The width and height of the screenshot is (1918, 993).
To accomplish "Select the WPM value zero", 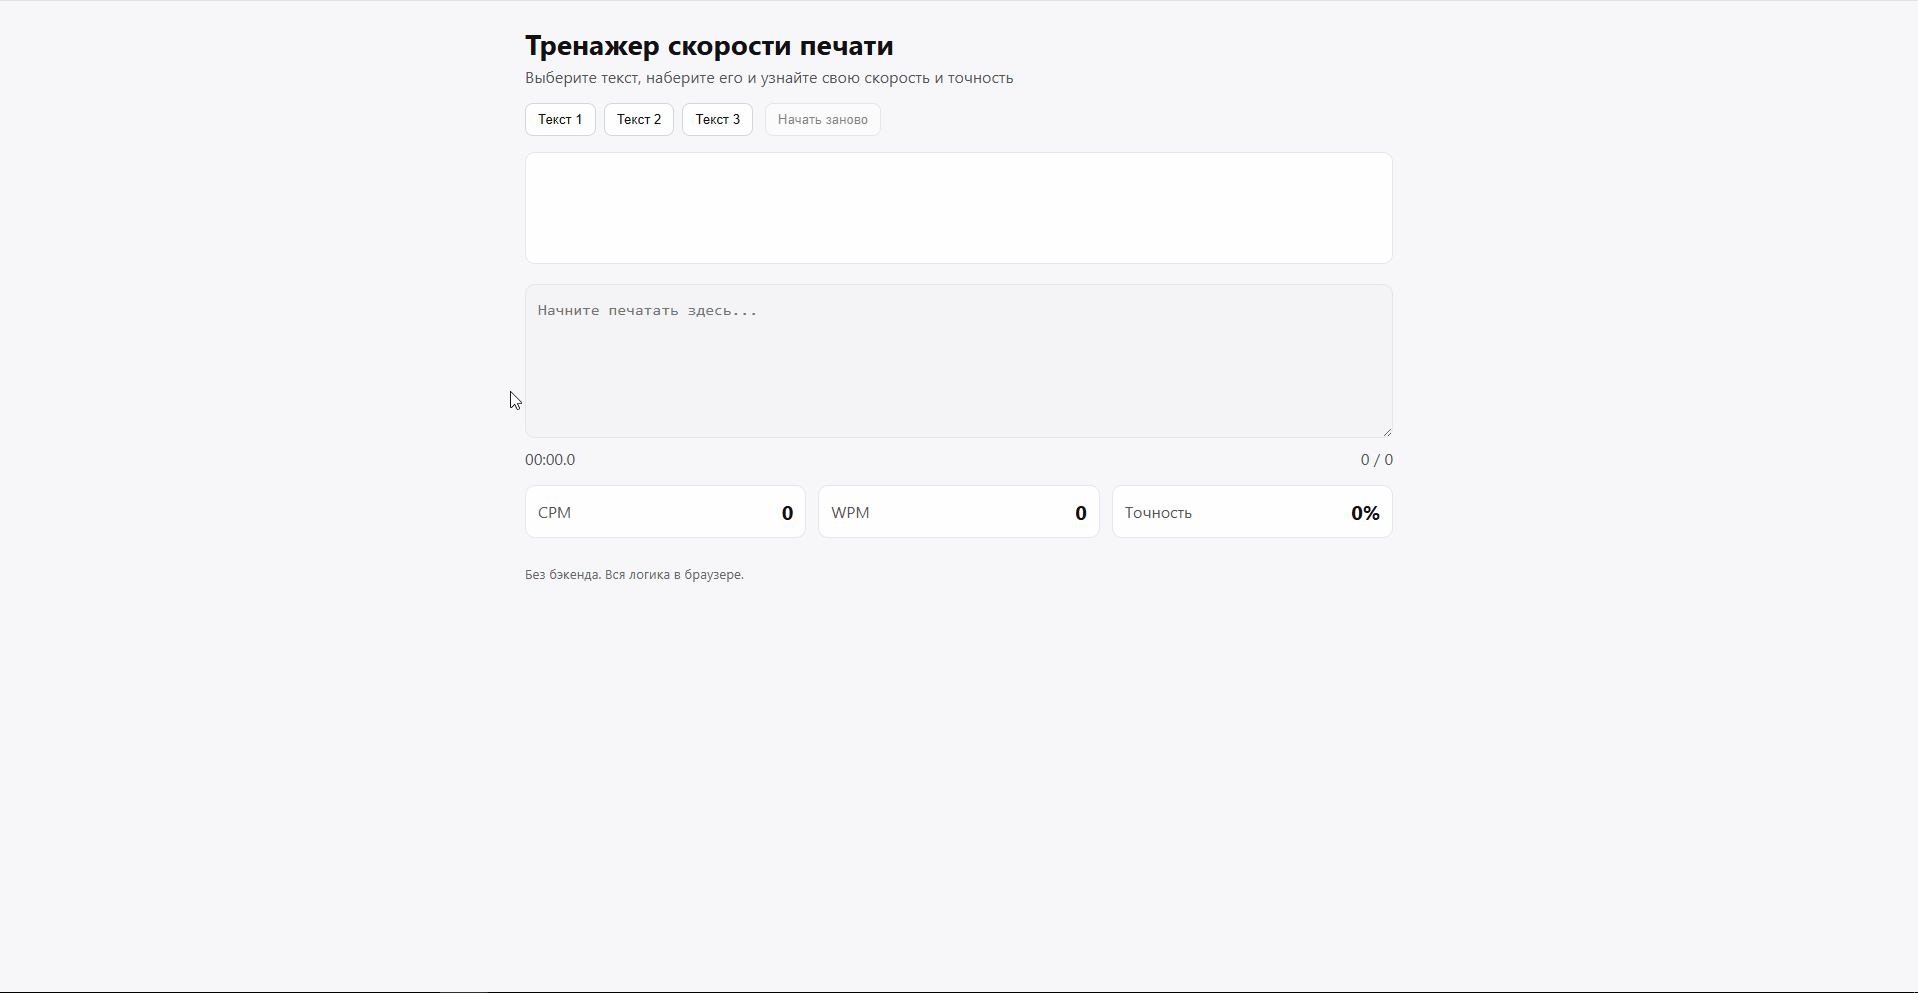I will (x=1080, y=513).
